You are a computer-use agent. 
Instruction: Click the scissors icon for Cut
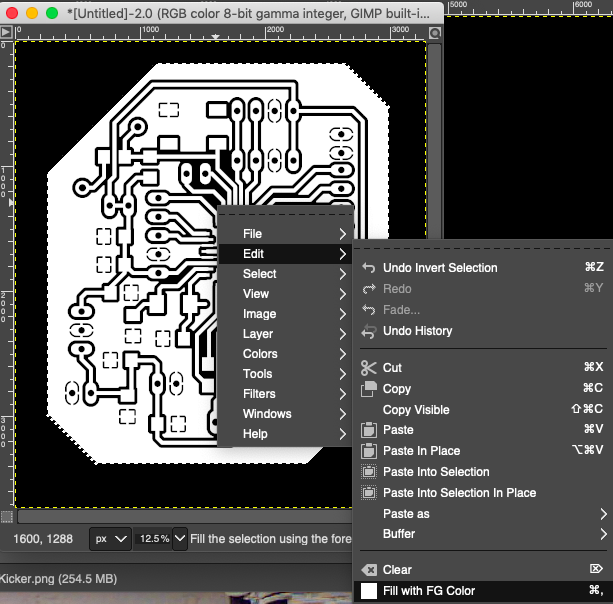(x=368, y=368)
